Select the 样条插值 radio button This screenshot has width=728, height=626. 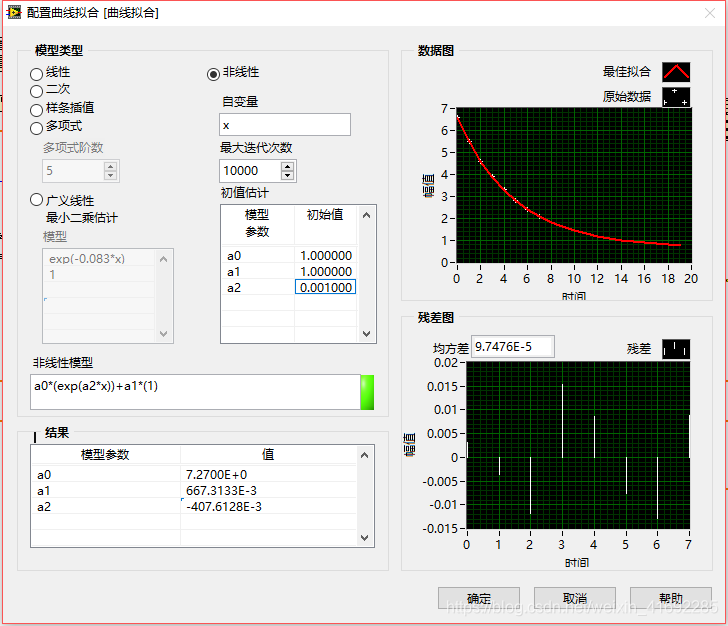pos(36,110)
